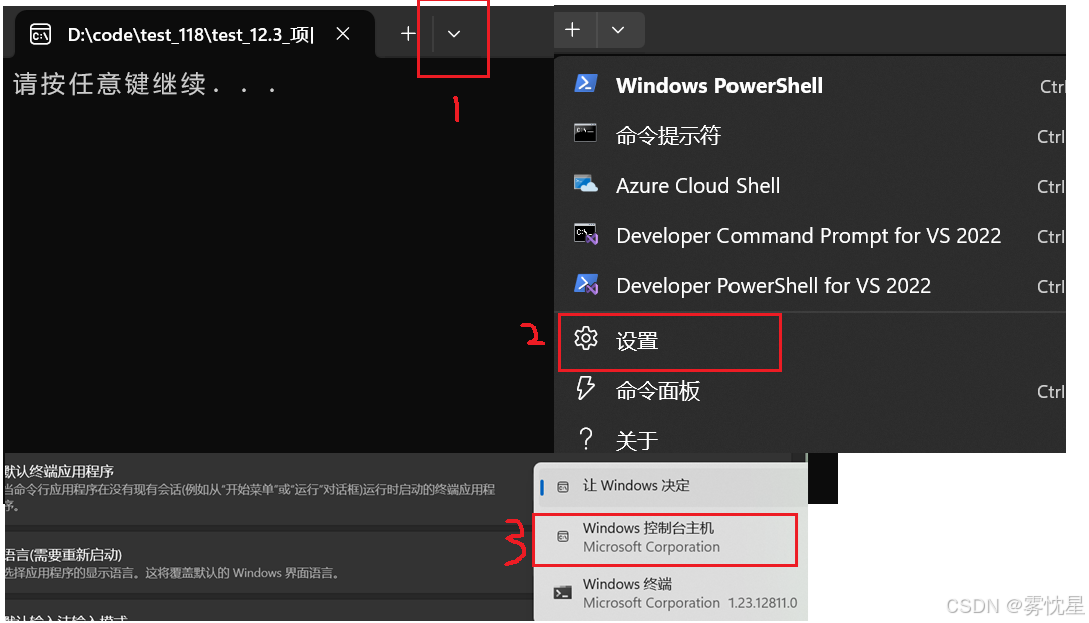Launch Windows PowerShell profile
The width and height of the screenshot is (1089, 623).
pyautogui.click(x=810, y=85)
